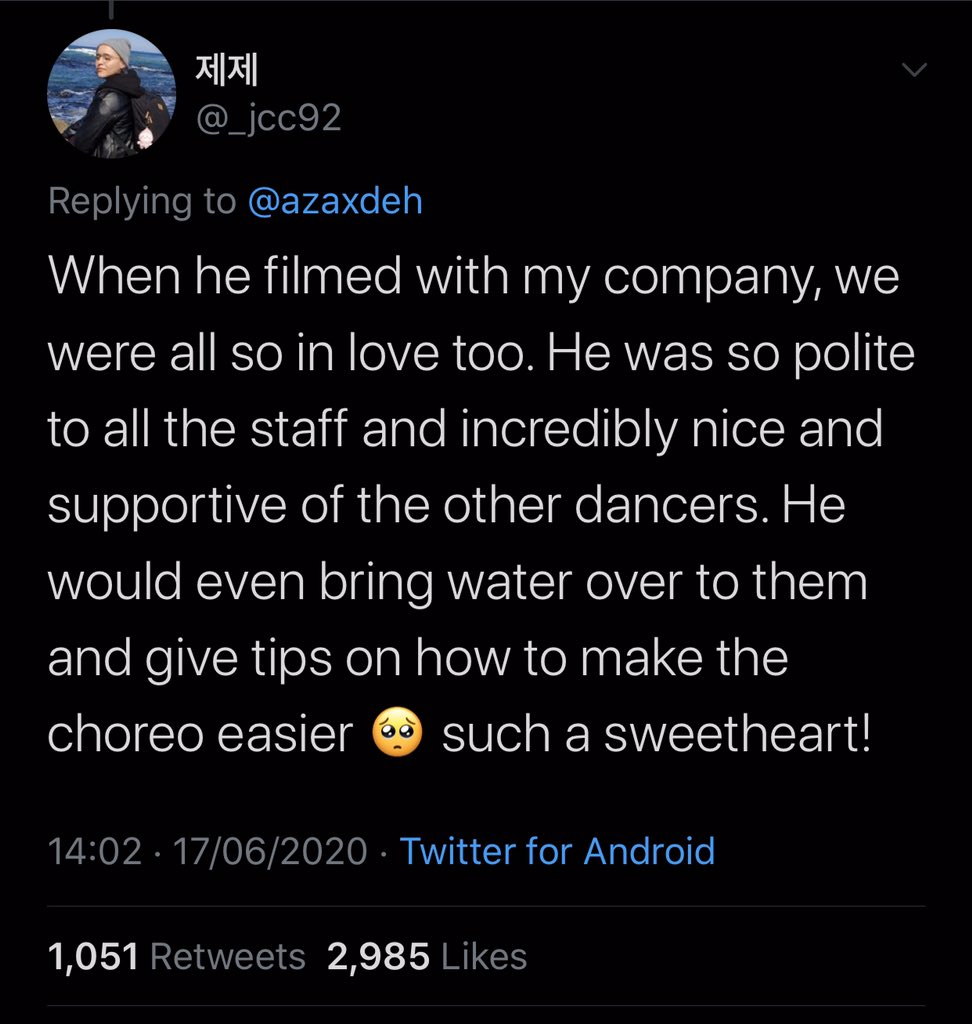Click the 14:02 timestamp
The image size is (972, 1024).
[94, 851]
